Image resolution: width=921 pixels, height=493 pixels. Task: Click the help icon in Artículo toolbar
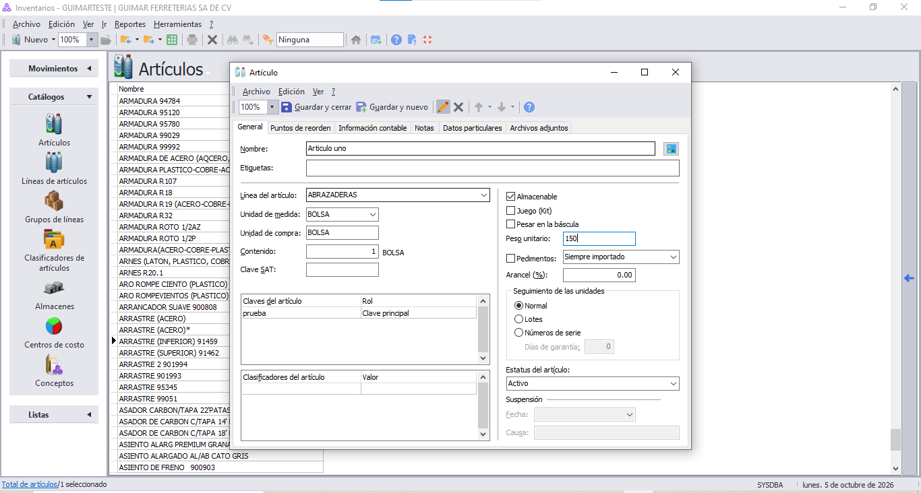(529, 107)
